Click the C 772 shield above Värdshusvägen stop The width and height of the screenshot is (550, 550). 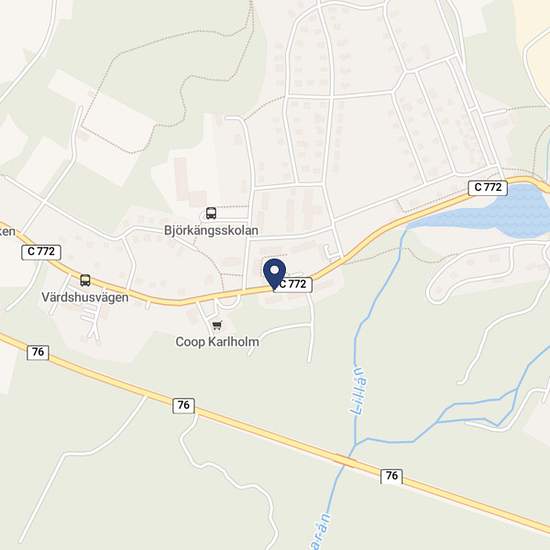41,252
